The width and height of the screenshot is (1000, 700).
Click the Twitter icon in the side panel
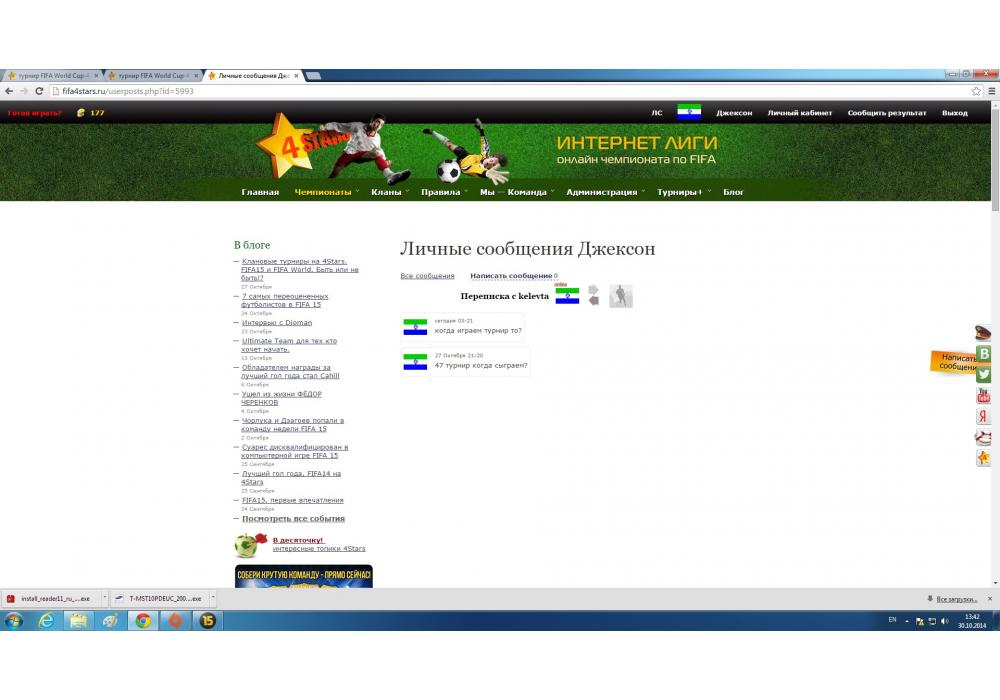tap(984, 374)
